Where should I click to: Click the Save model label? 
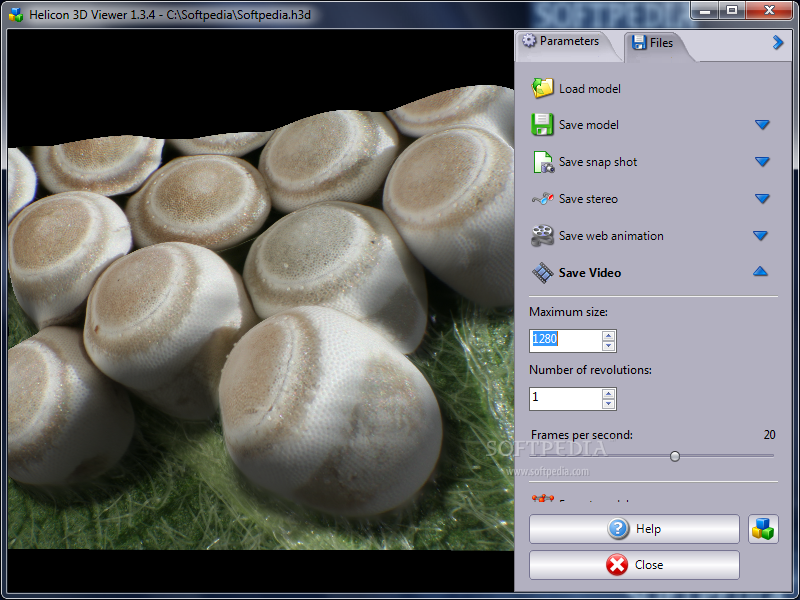pos(589,125)
